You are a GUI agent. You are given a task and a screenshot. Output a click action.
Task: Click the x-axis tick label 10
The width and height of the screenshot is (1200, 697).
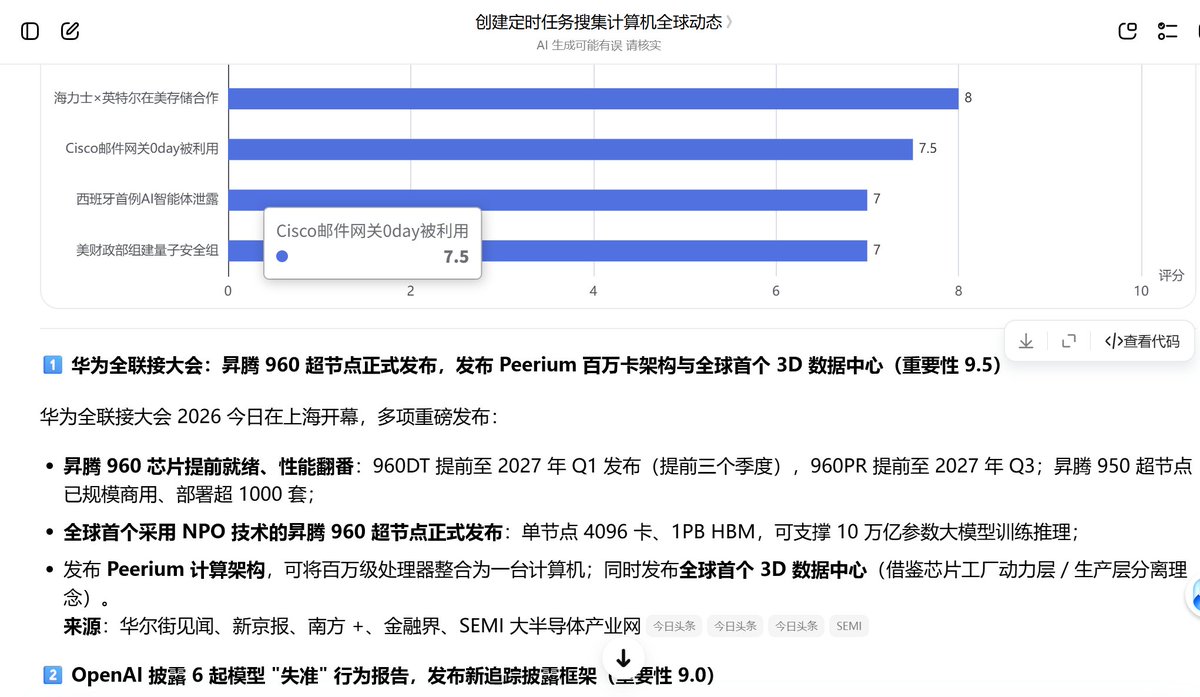[1141, 291]
